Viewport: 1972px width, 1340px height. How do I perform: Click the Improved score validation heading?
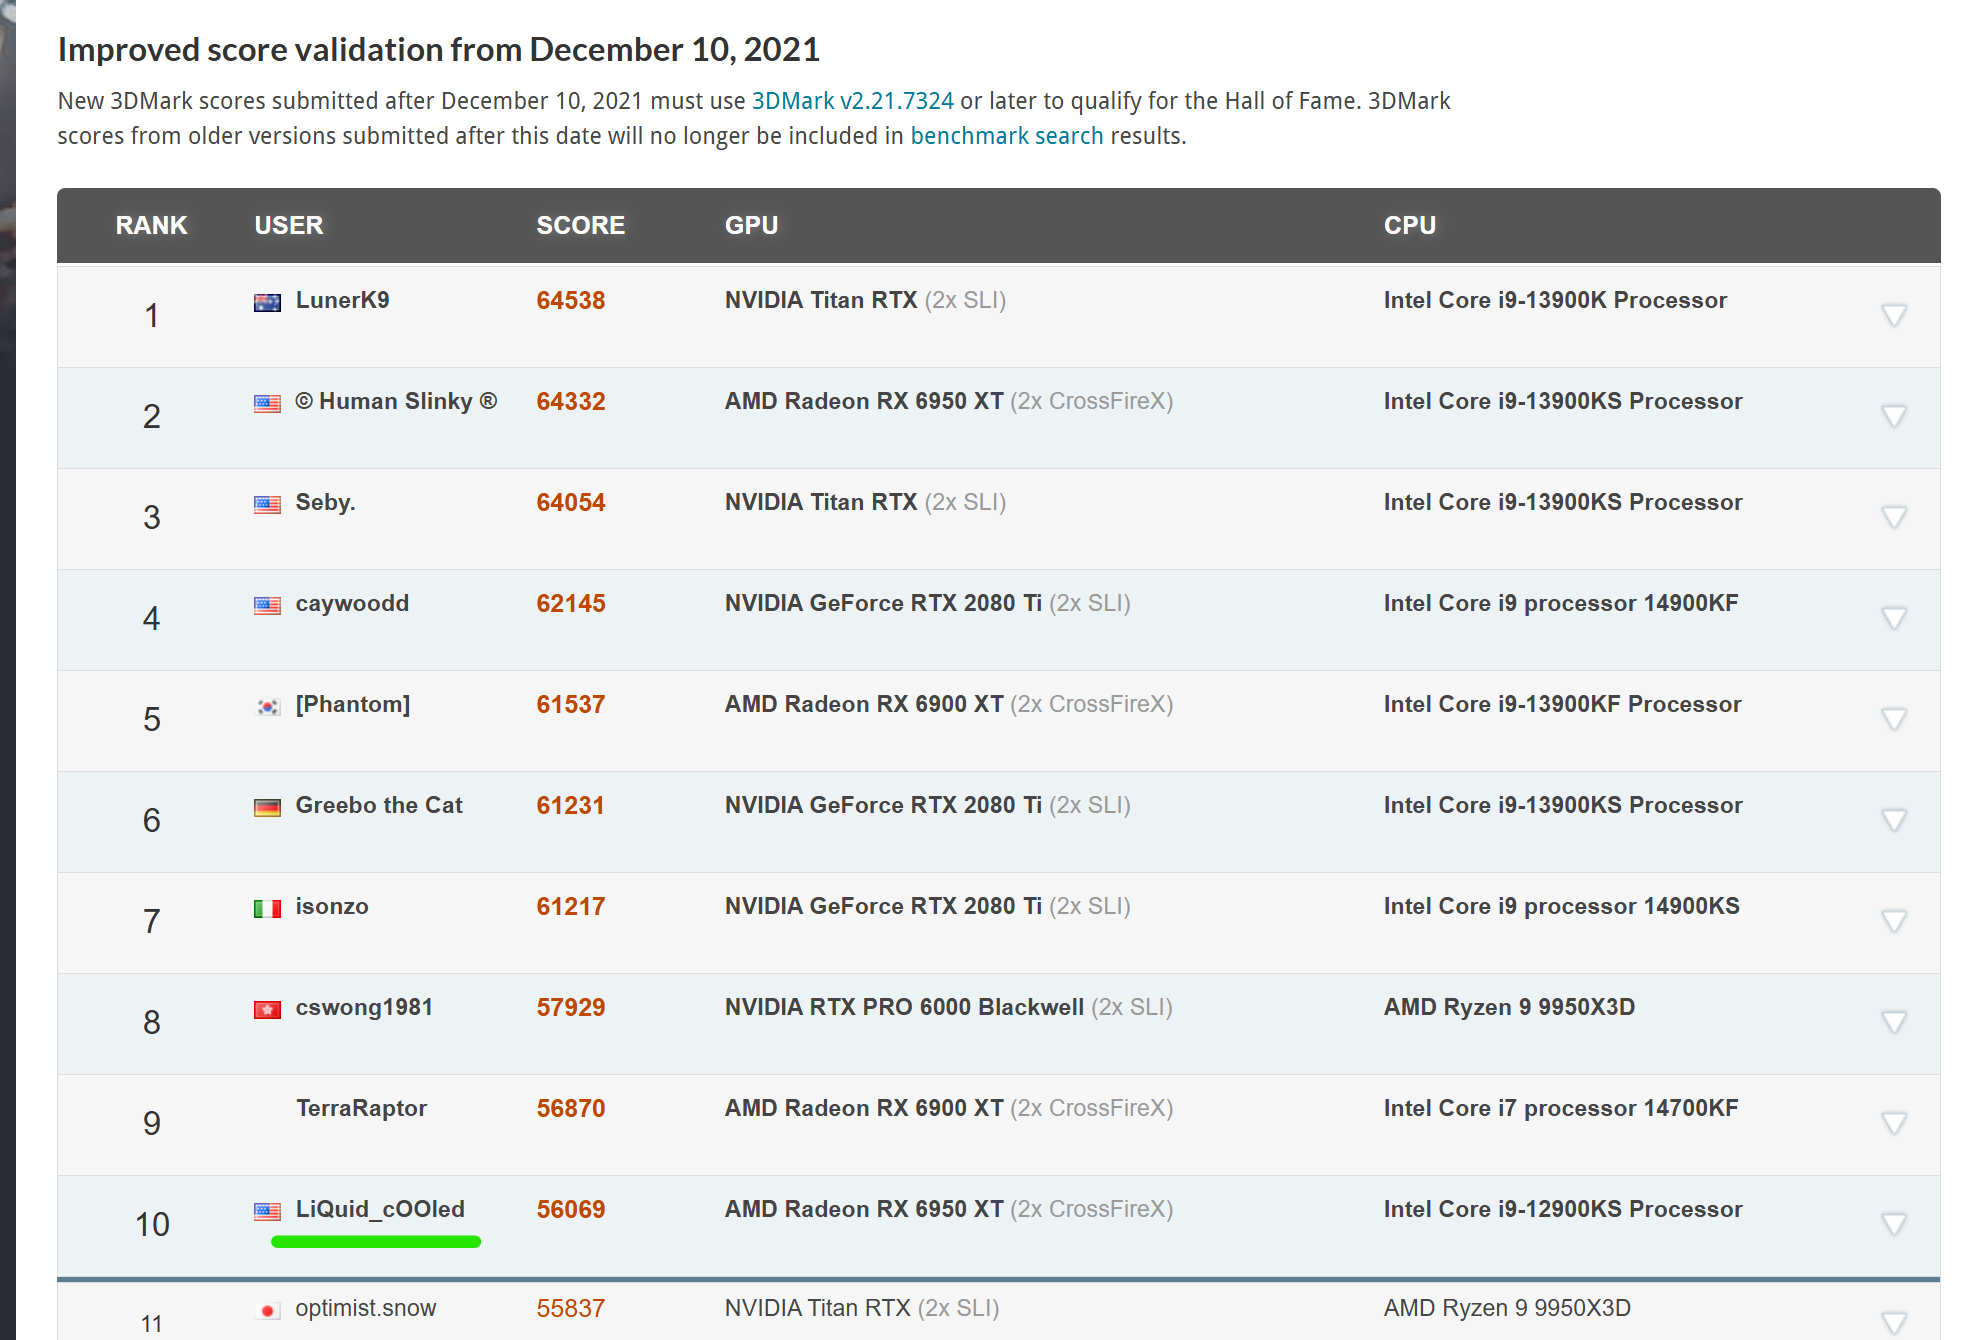pyautogui.click(x=438, y=49)
